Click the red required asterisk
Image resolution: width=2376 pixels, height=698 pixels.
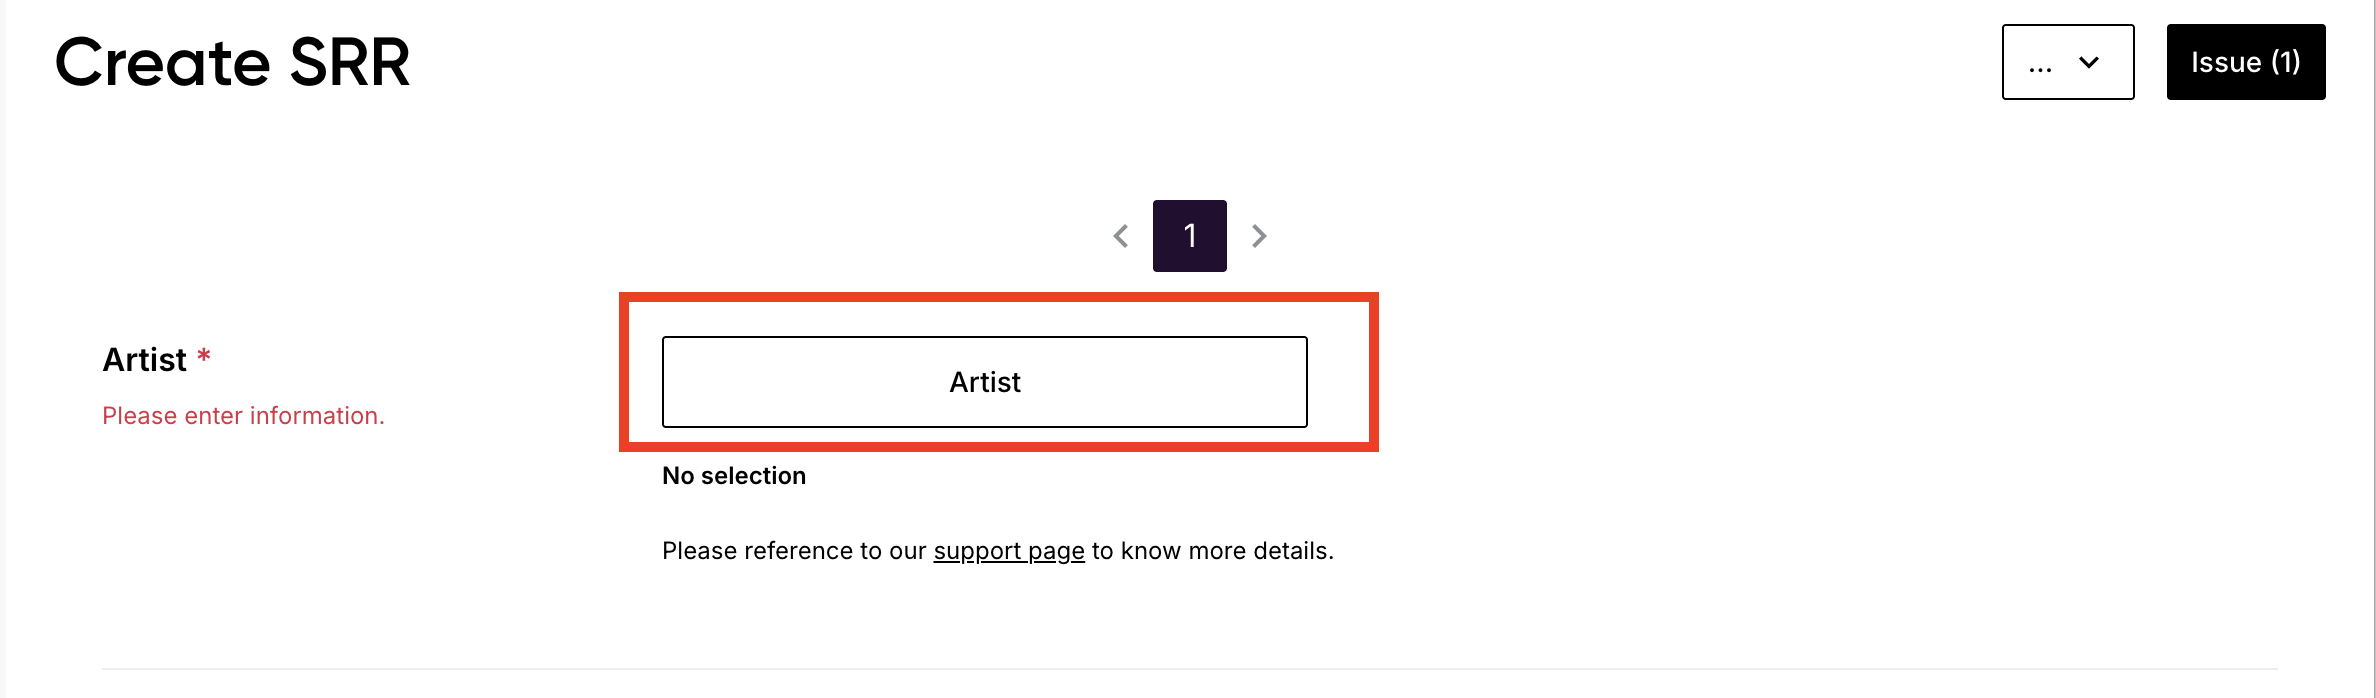click(x=204, y=356)
